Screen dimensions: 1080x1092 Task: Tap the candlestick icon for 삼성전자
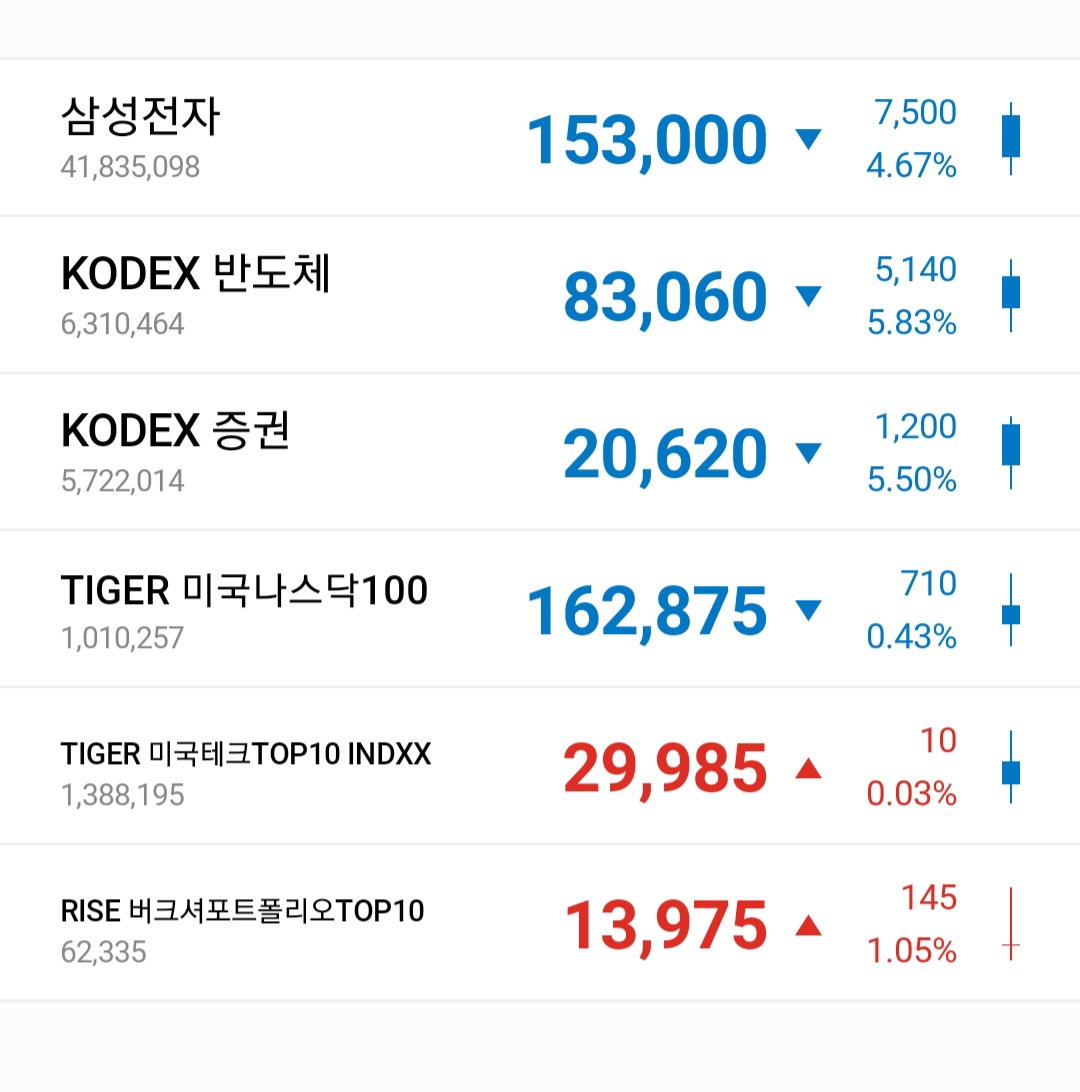click(1011, 138)
